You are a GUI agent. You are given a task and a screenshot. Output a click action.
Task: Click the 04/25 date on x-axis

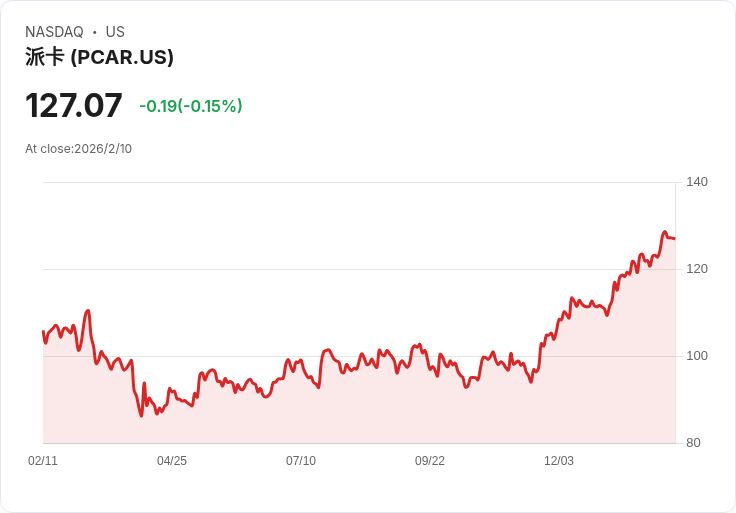tap(172, 461)
